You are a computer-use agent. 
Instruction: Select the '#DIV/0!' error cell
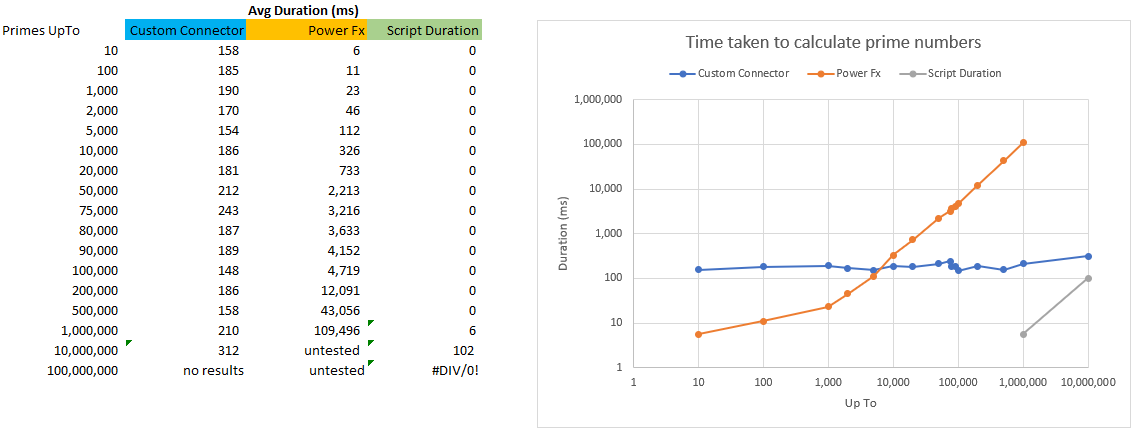(x=456, y=370)
